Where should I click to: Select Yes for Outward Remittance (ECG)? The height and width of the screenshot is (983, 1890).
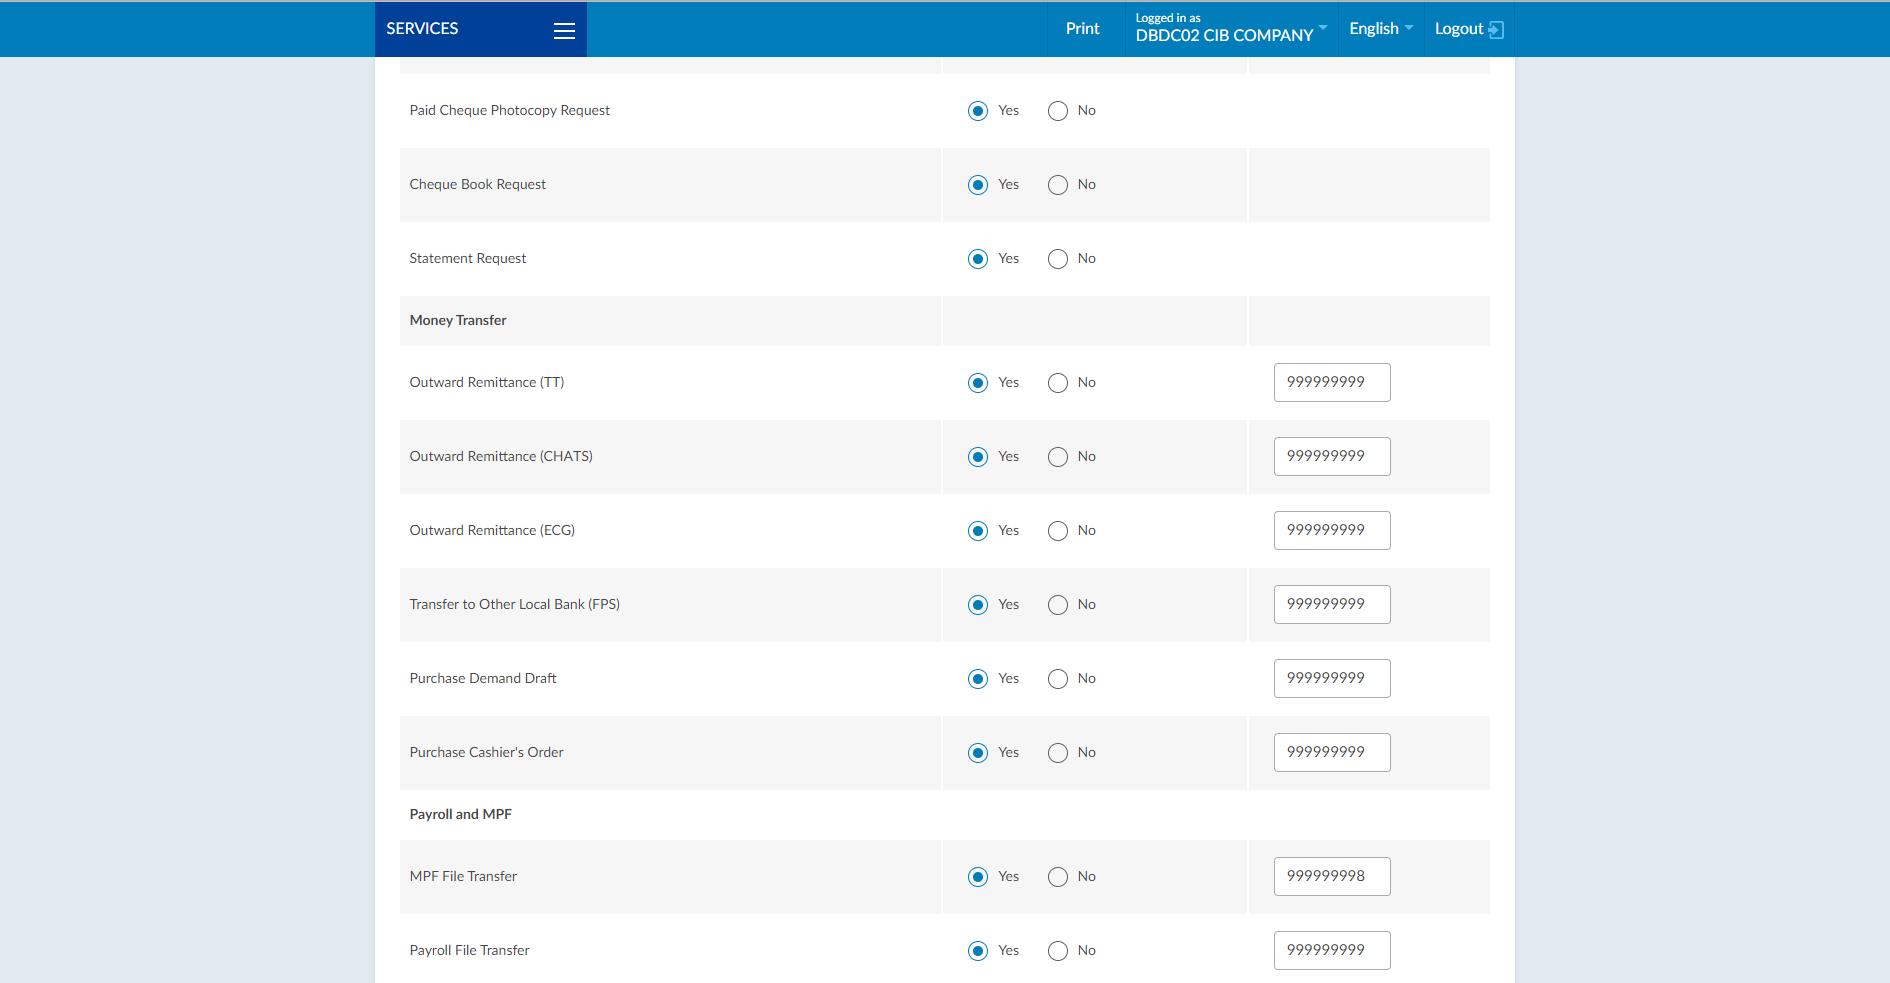978,531
